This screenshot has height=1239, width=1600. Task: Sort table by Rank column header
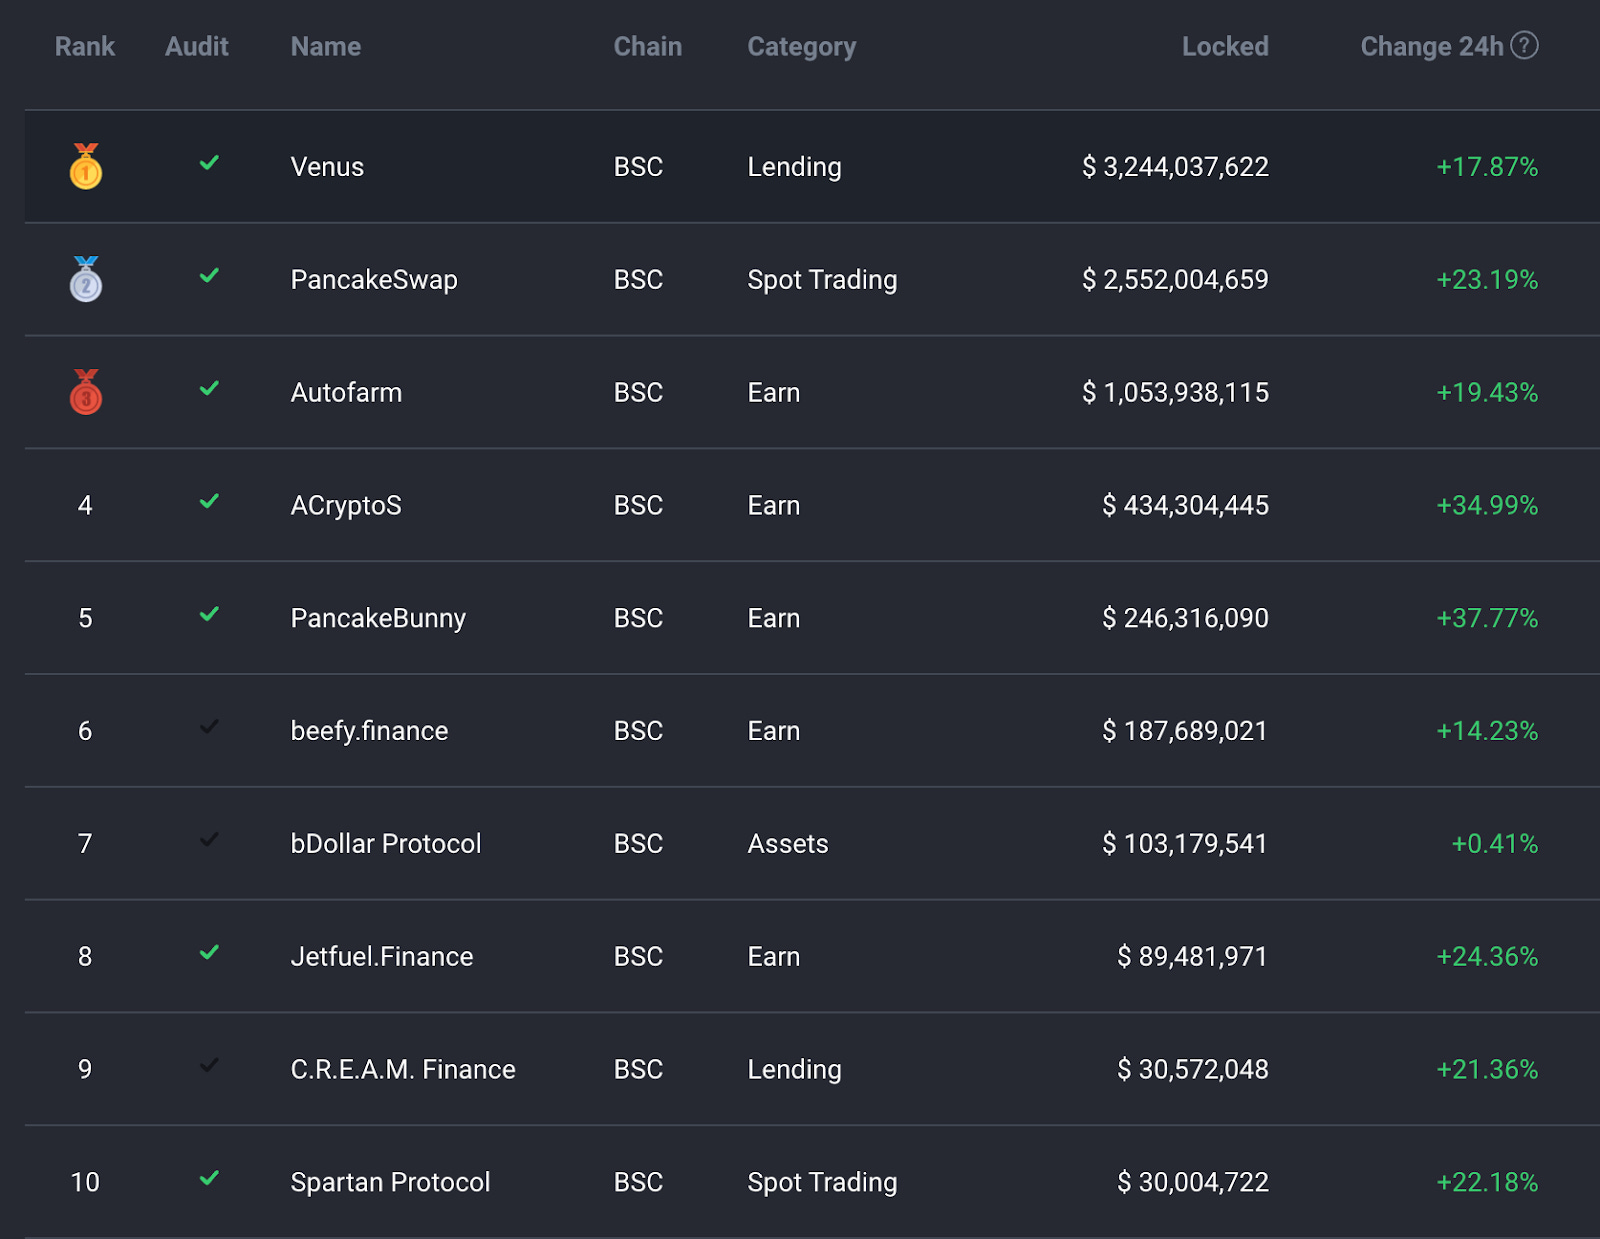click(85, 46)
